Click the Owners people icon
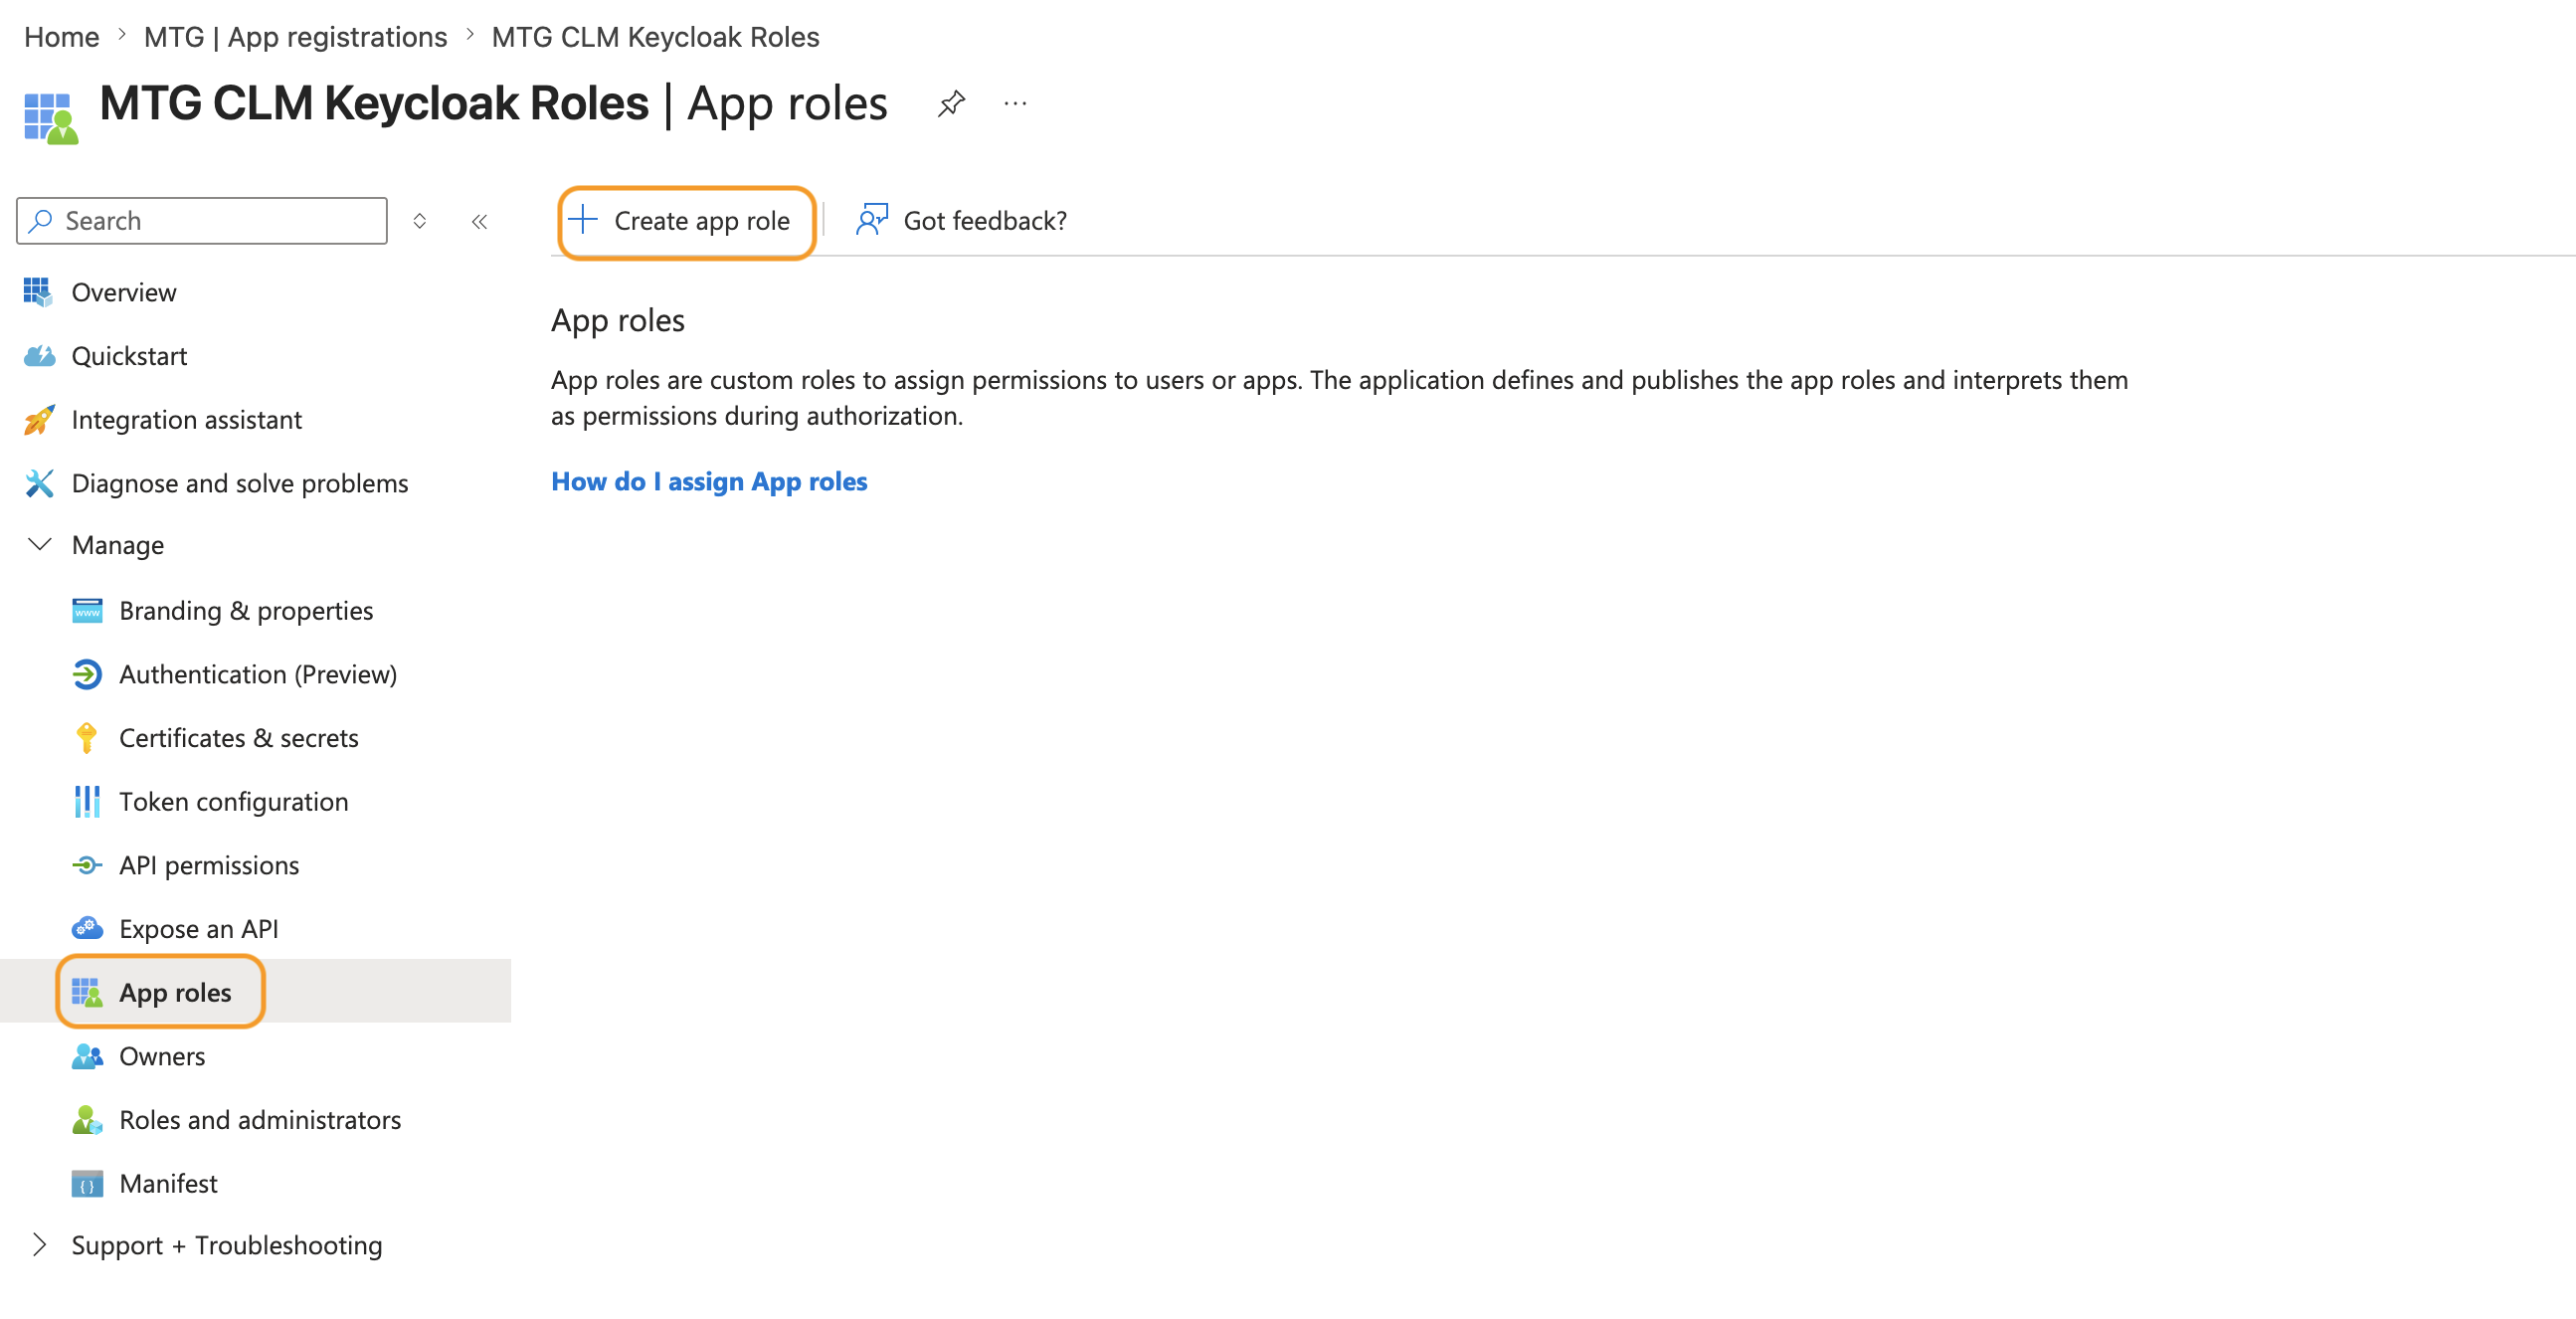This screenshot has height=1319, width=2576. [87, 1057]
